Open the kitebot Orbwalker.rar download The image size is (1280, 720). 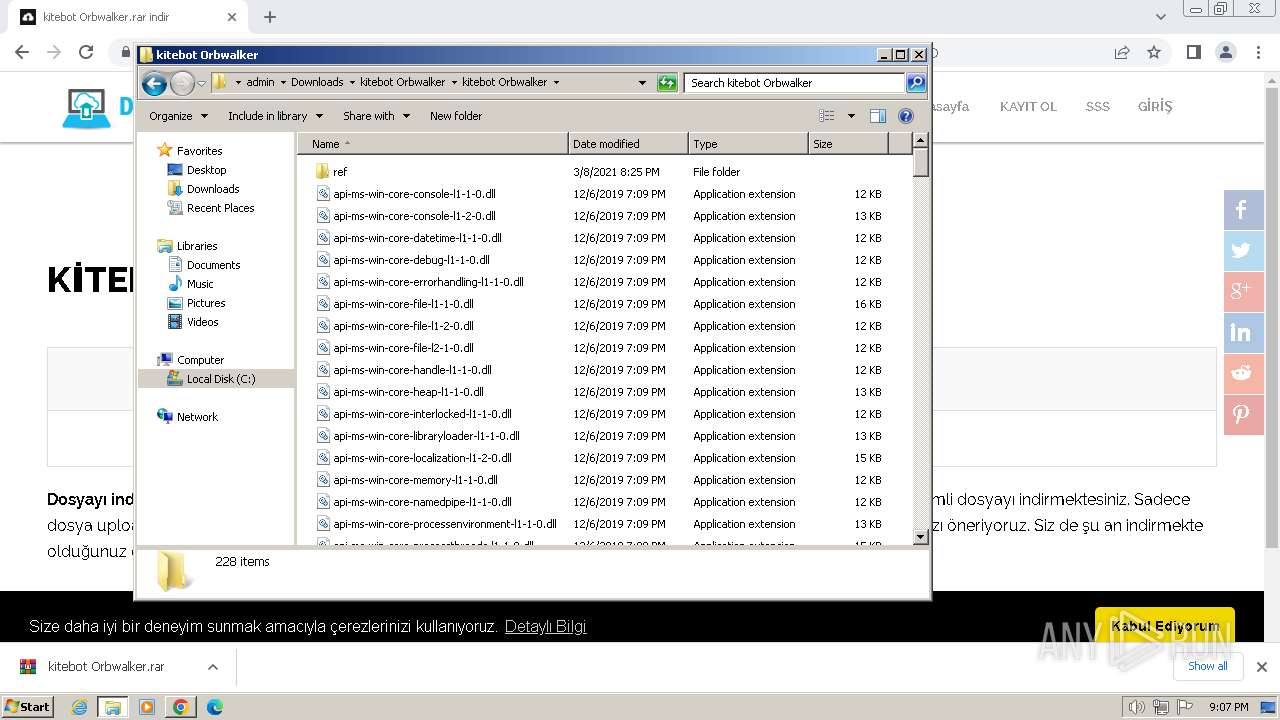[106, 667]
